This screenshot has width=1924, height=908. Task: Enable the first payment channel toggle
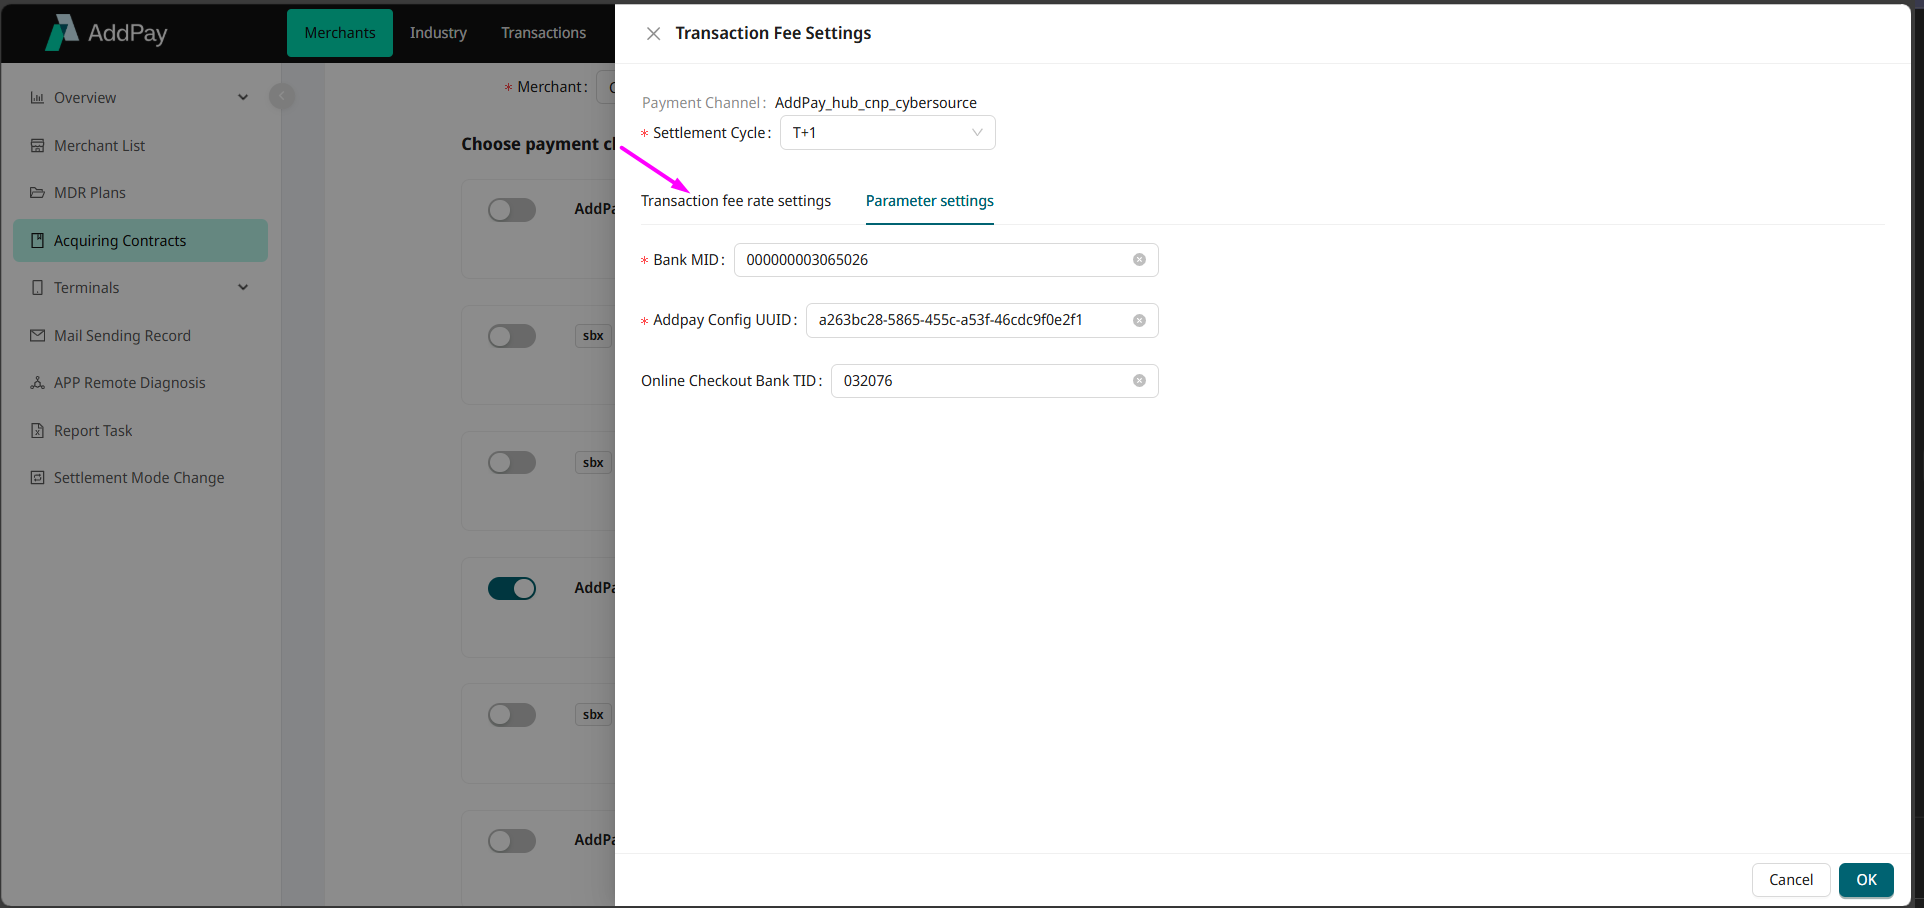[x=512, y=210]
